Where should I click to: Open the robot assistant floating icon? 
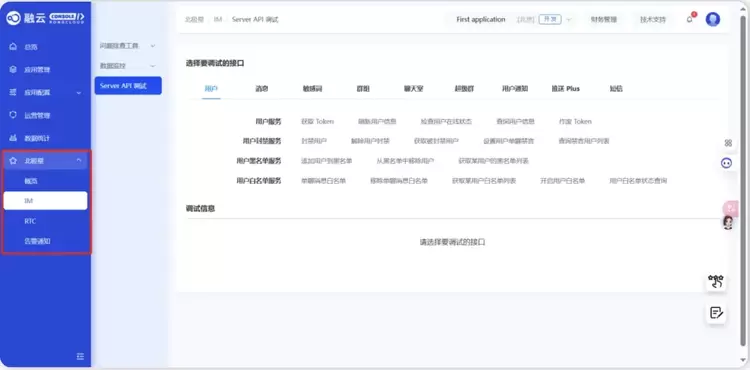point(727,163)
